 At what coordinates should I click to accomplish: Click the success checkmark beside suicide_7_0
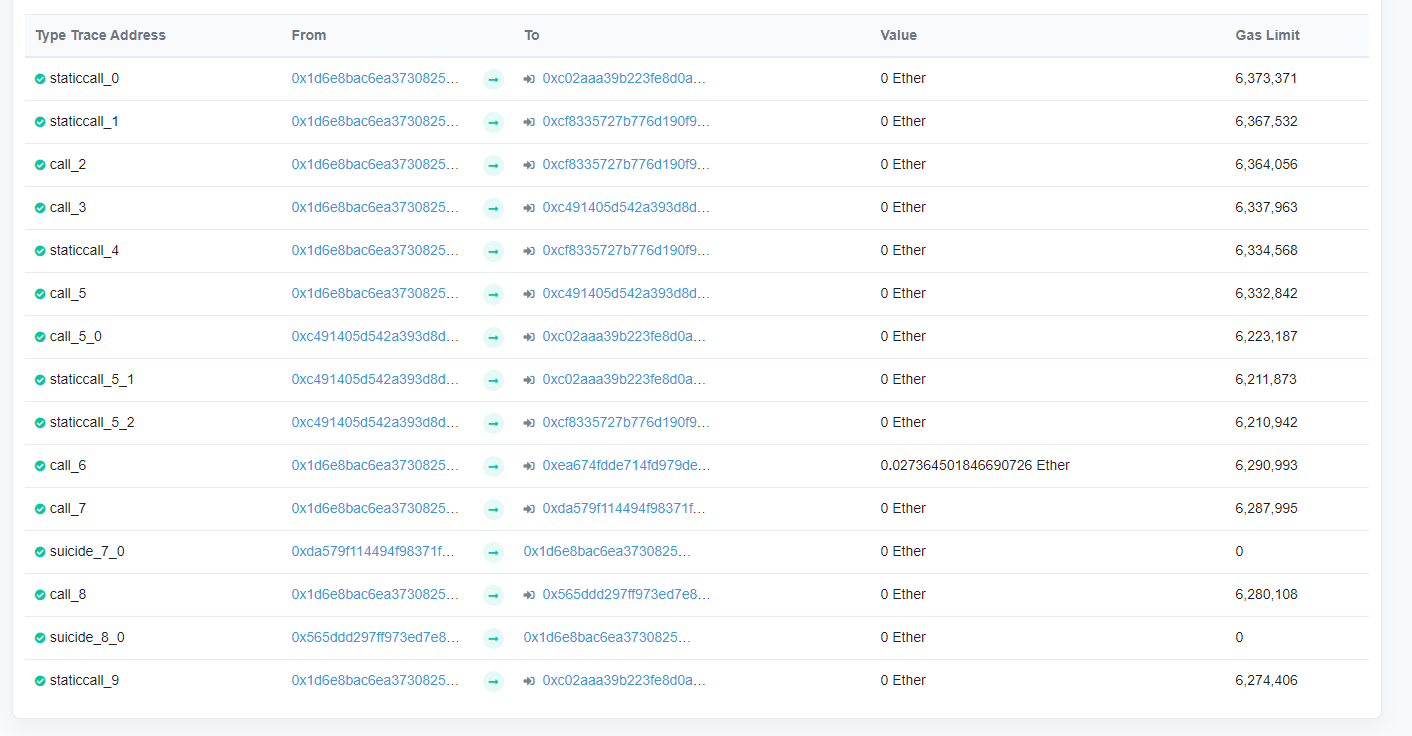pyautogui.click(x=40, y=552)
